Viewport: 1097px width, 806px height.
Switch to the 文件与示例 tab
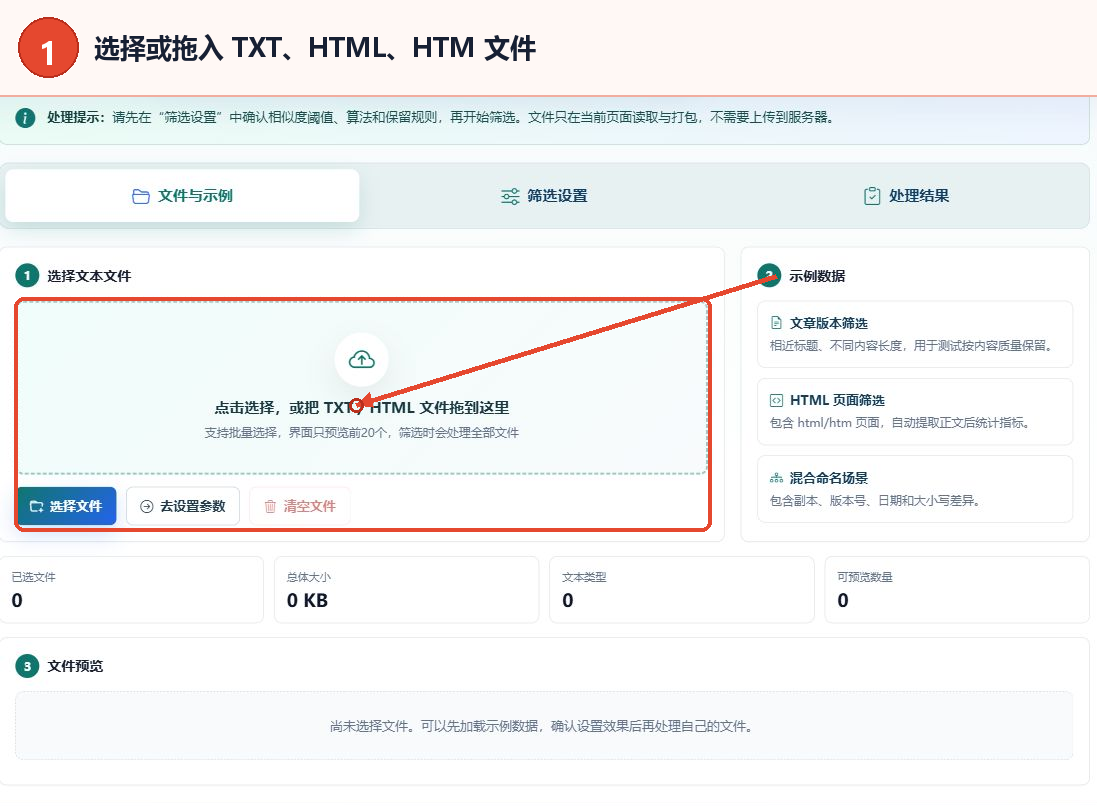click(x=182, y=196)
